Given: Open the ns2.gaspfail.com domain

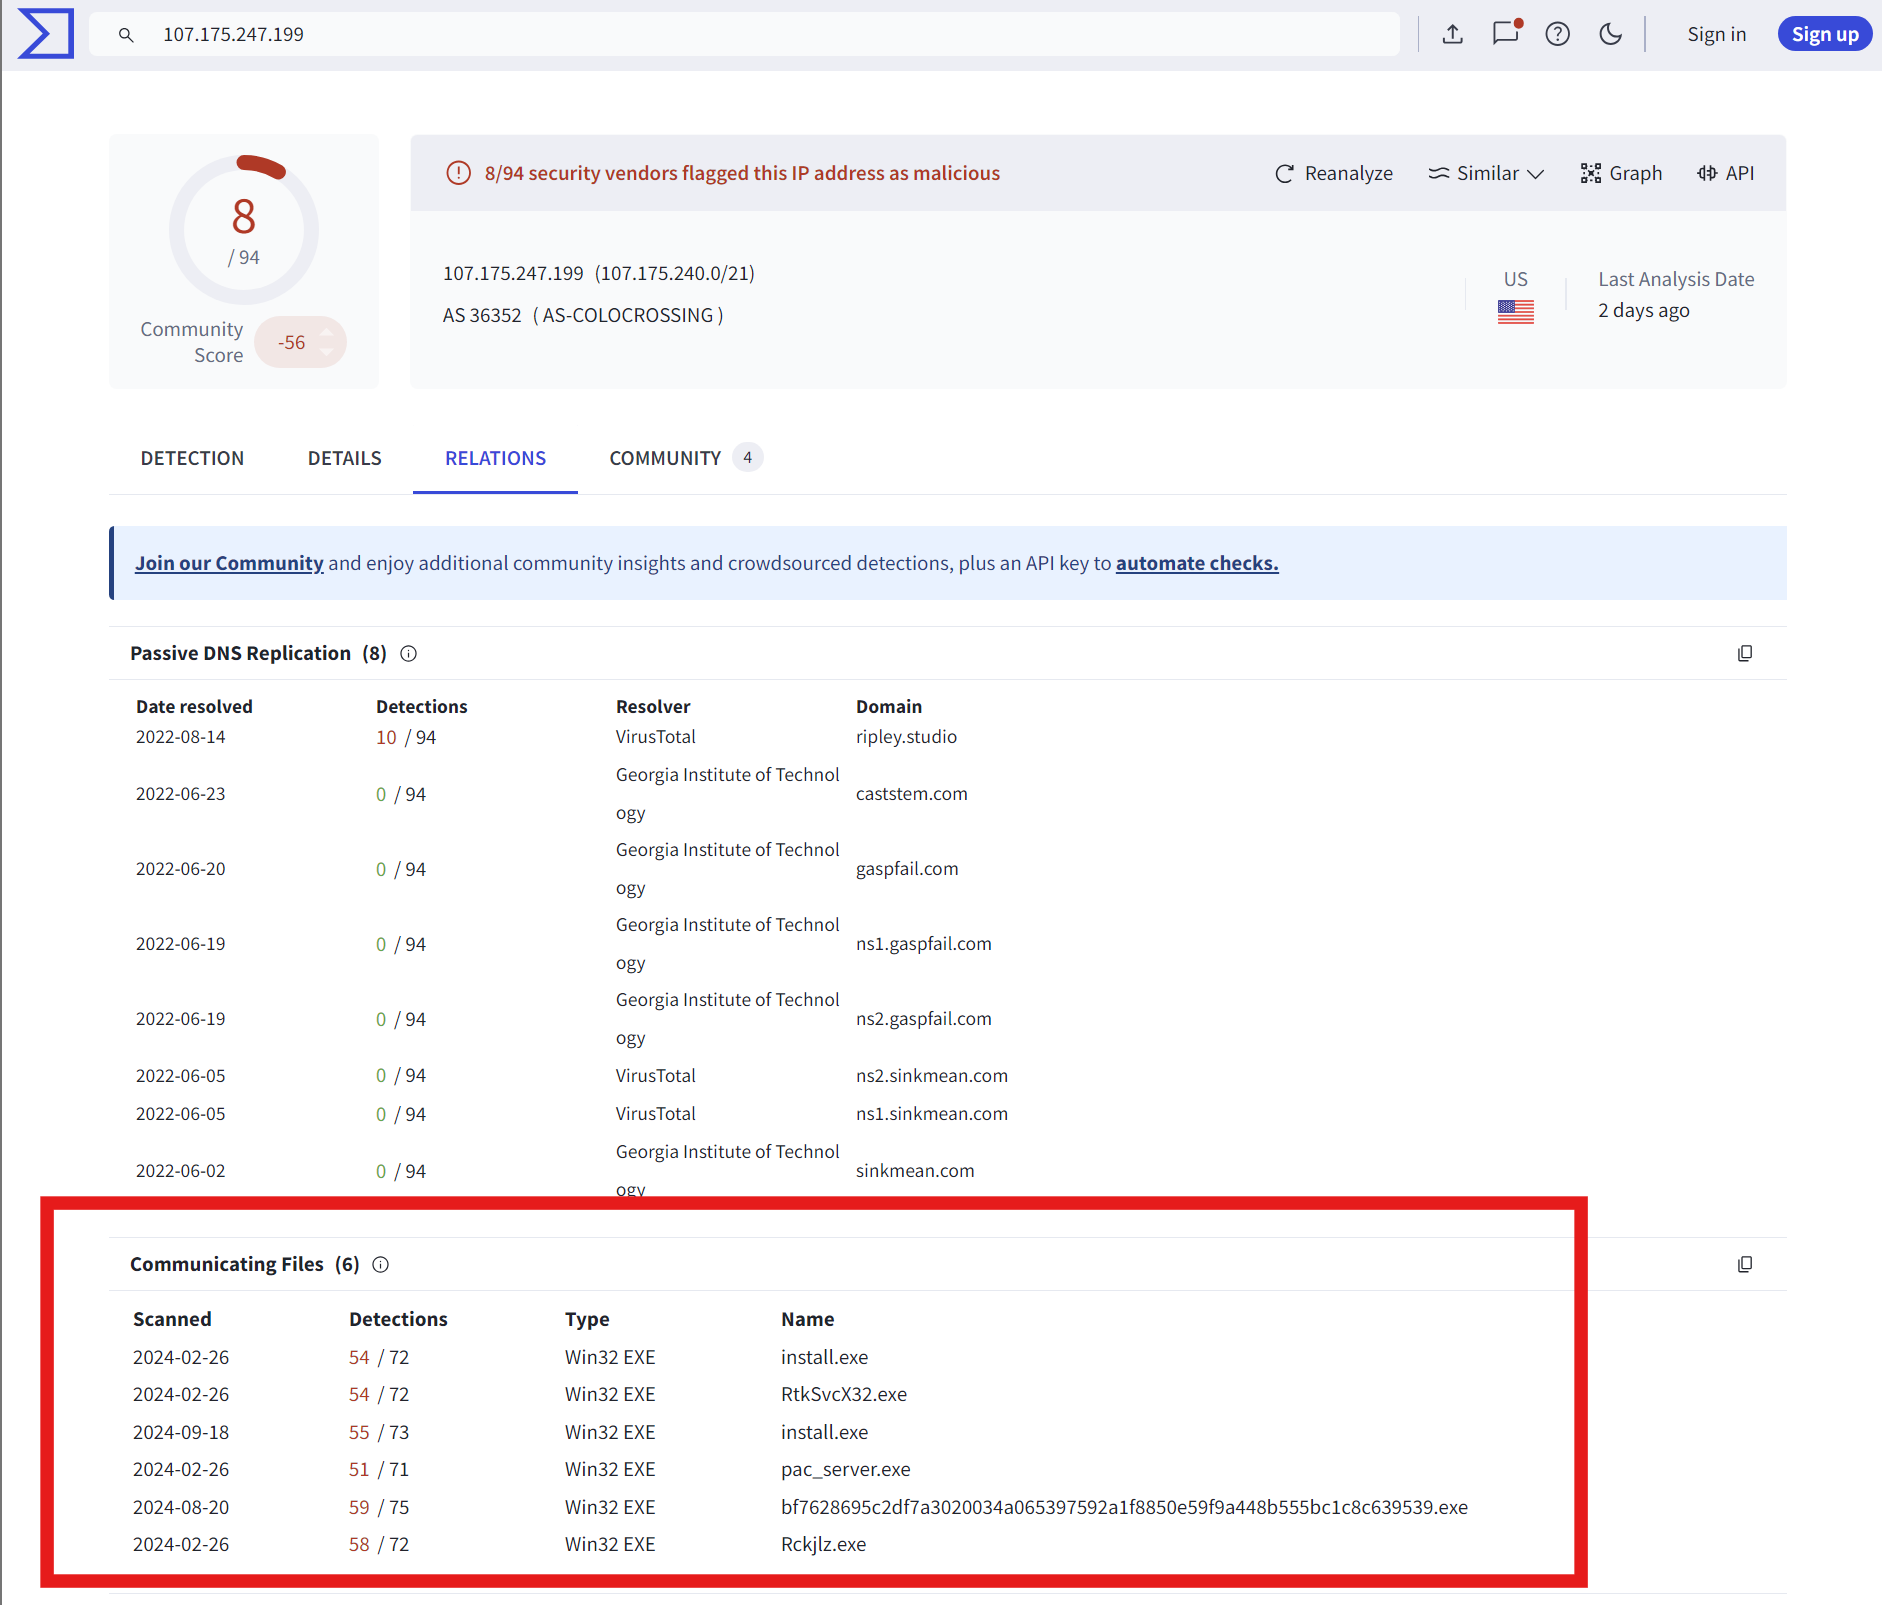Looking at the screenshot, I should [x=924, y=1019].
